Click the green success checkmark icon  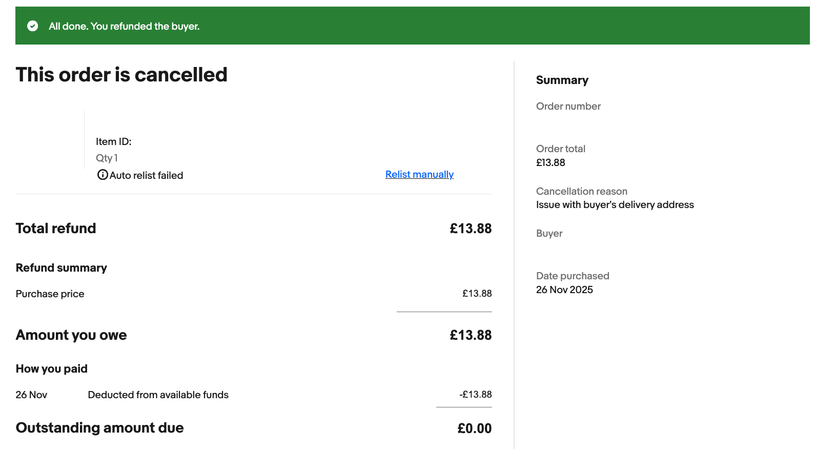[33, 26]
